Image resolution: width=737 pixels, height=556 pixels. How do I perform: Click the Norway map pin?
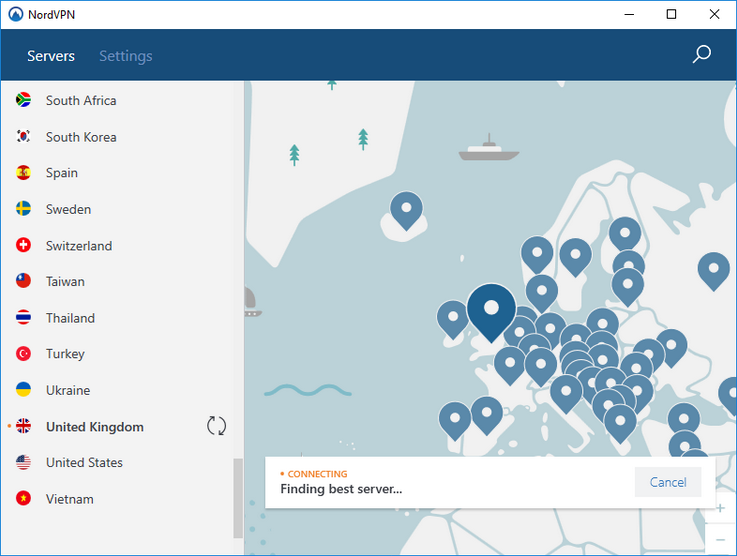[x=537, y=255]
